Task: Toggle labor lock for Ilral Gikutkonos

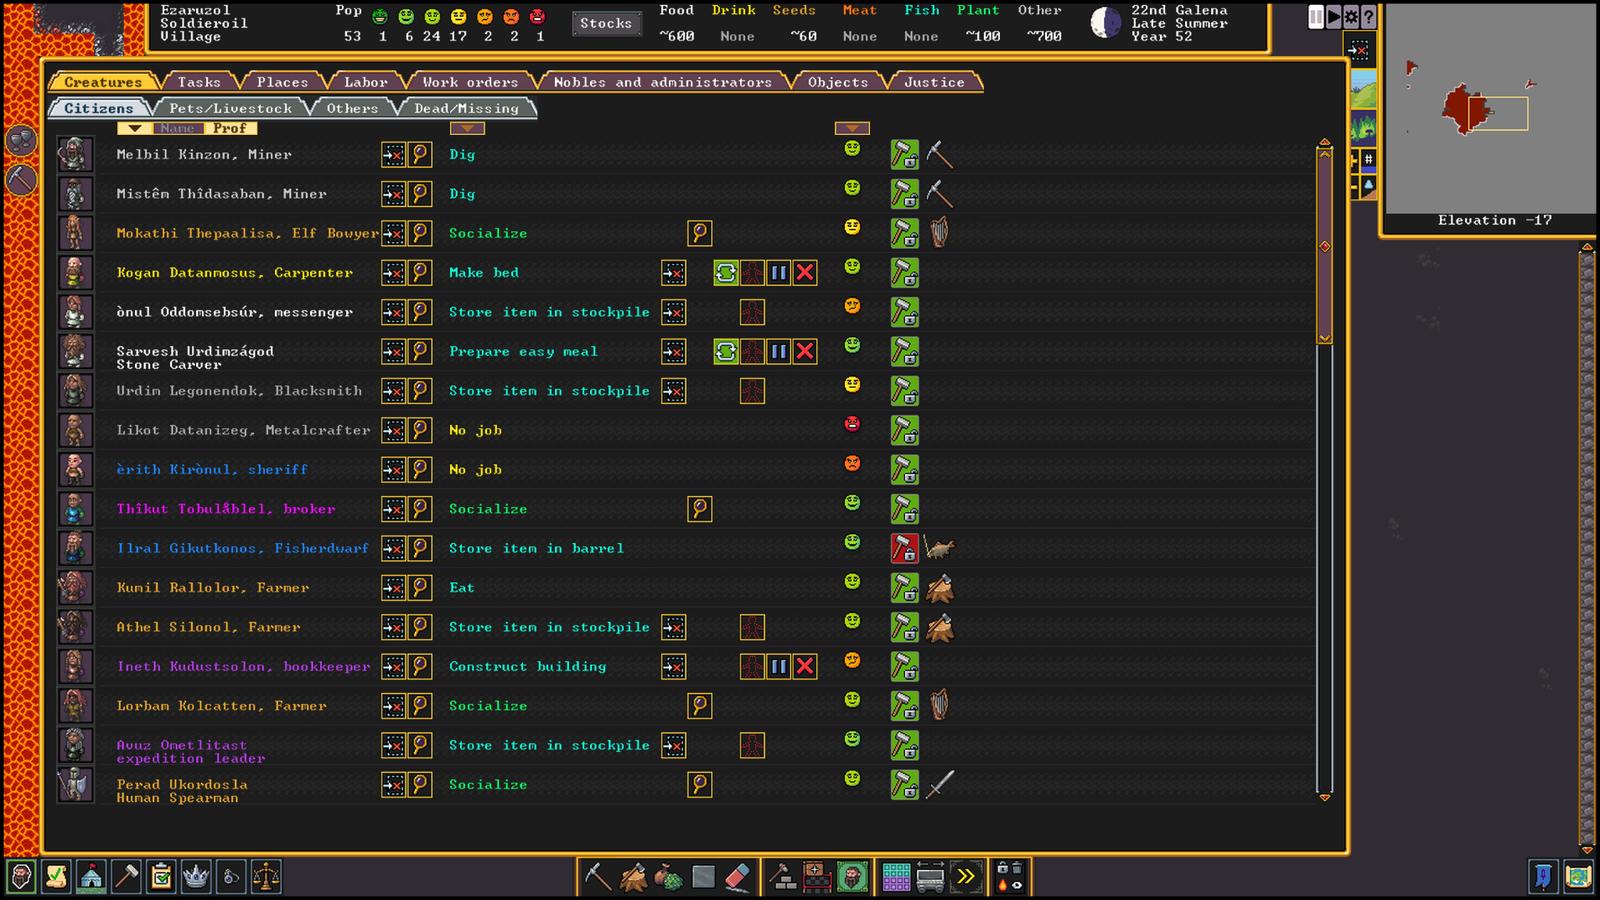Action: (x=904, y=548)
